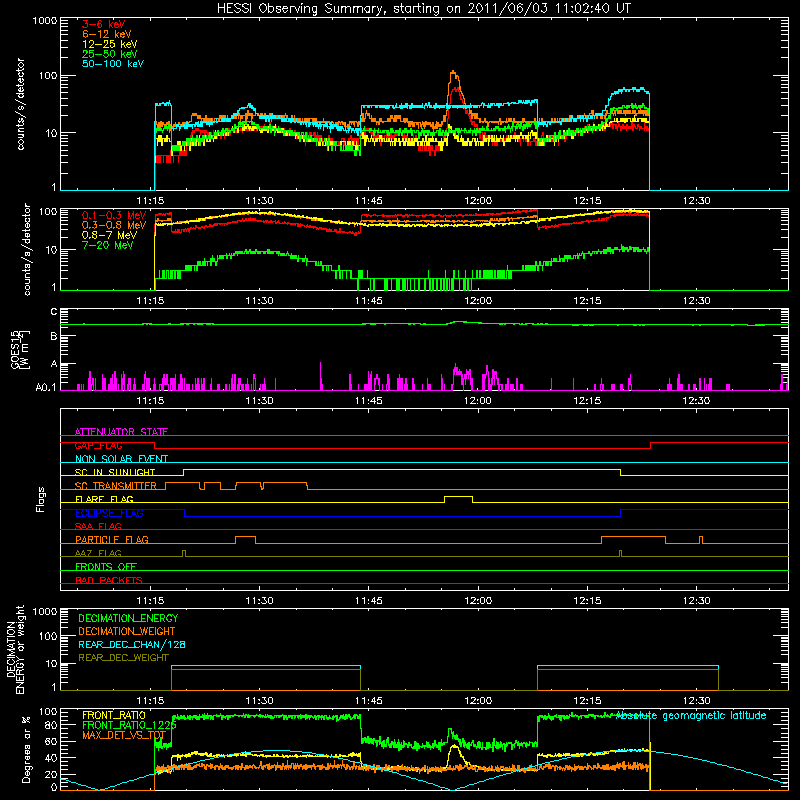Select the SC_TRANSMITTER flag label
Image resolution: width=800 pixels, height=800 pixels.
pos(116,485)
